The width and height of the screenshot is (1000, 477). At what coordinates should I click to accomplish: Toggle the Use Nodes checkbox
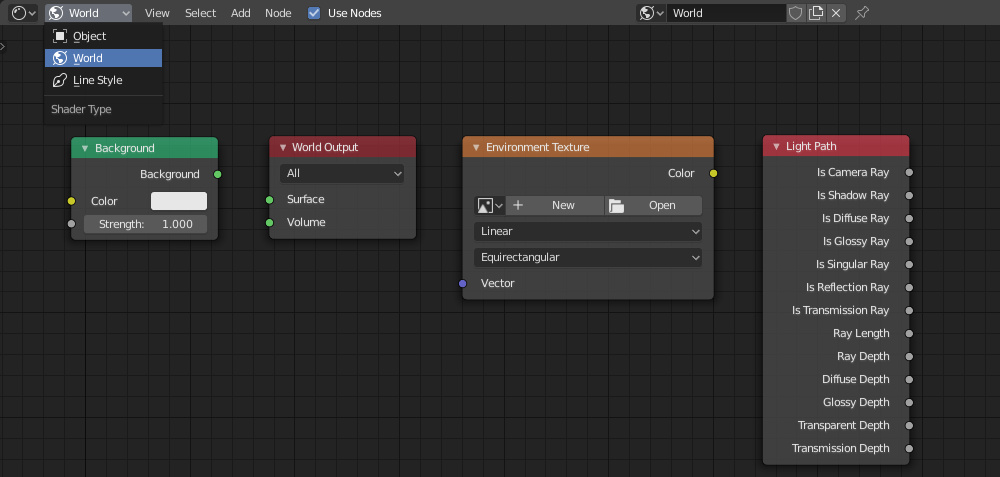click(x=314, y=13)
